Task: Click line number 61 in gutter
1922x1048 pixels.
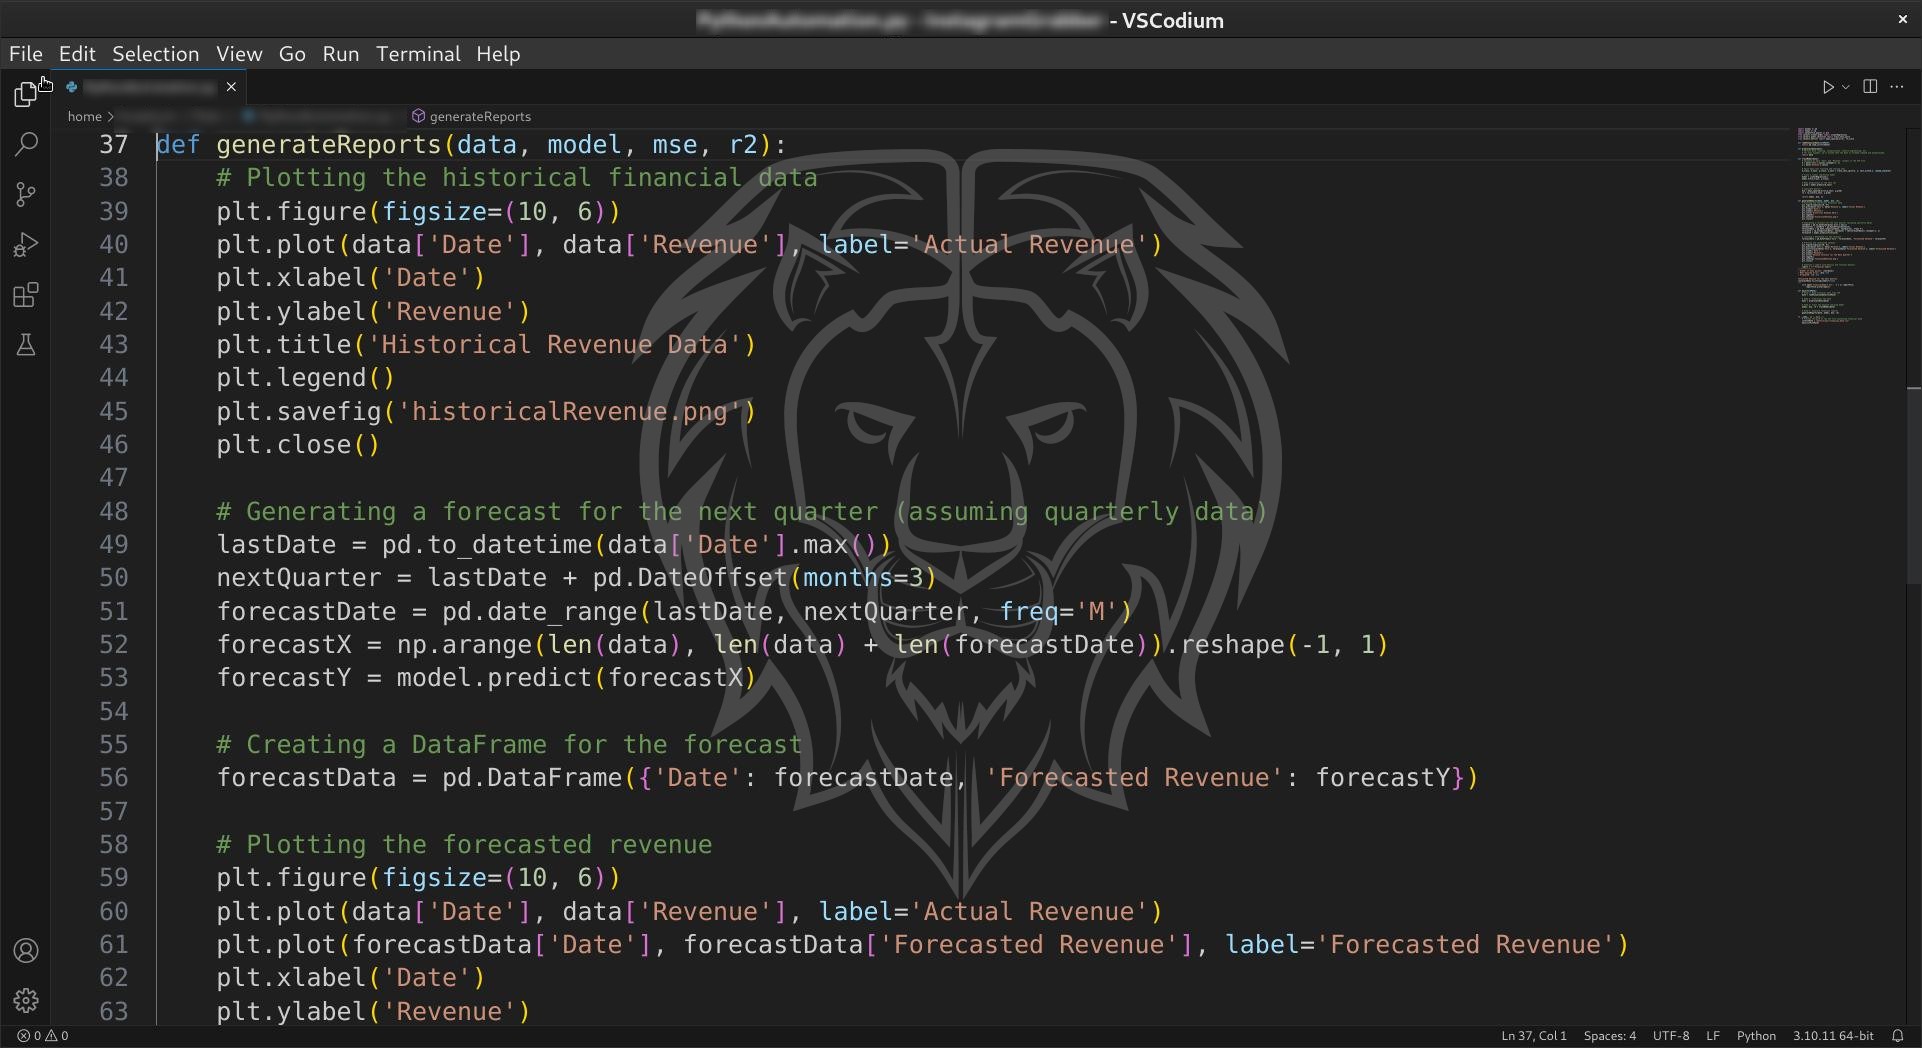Action: [113, 945]
